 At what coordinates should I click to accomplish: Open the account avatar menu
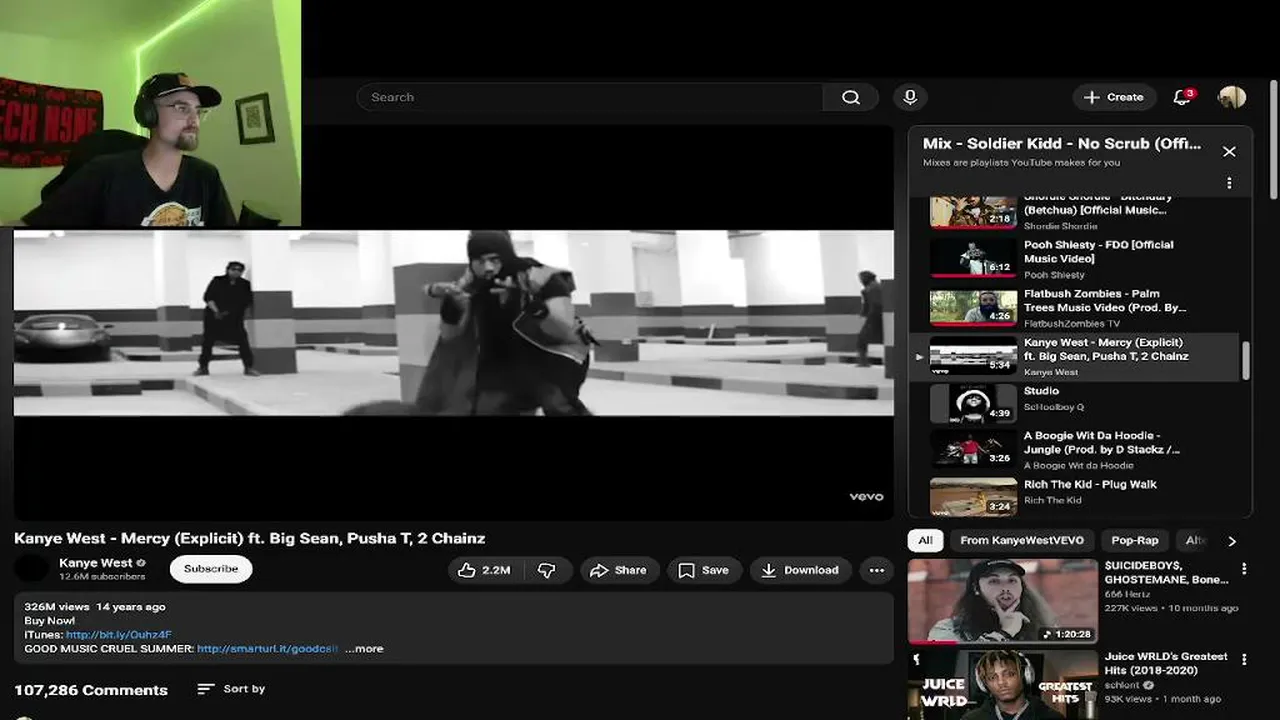[1232, 97]
